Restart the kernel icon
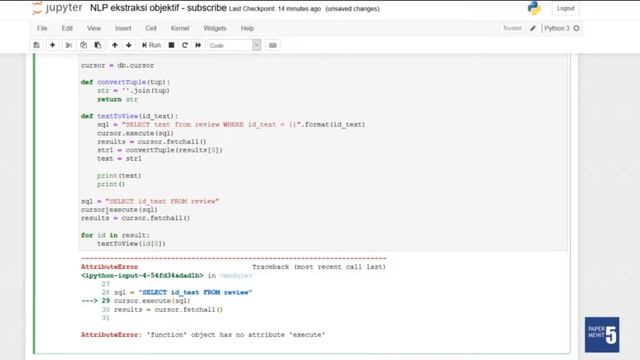The height and width of the screenshot is (360, 640). coord(184,45)
